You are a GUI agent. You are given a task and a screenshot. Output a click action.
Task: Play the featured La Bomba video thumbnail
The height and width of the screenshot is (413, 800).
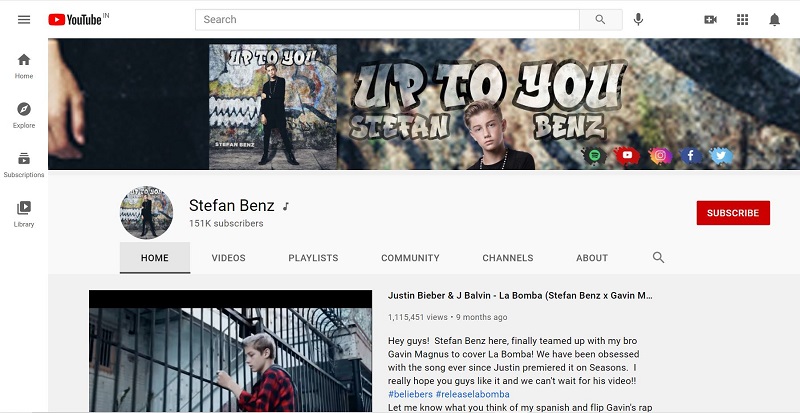[x=231, y=351]
